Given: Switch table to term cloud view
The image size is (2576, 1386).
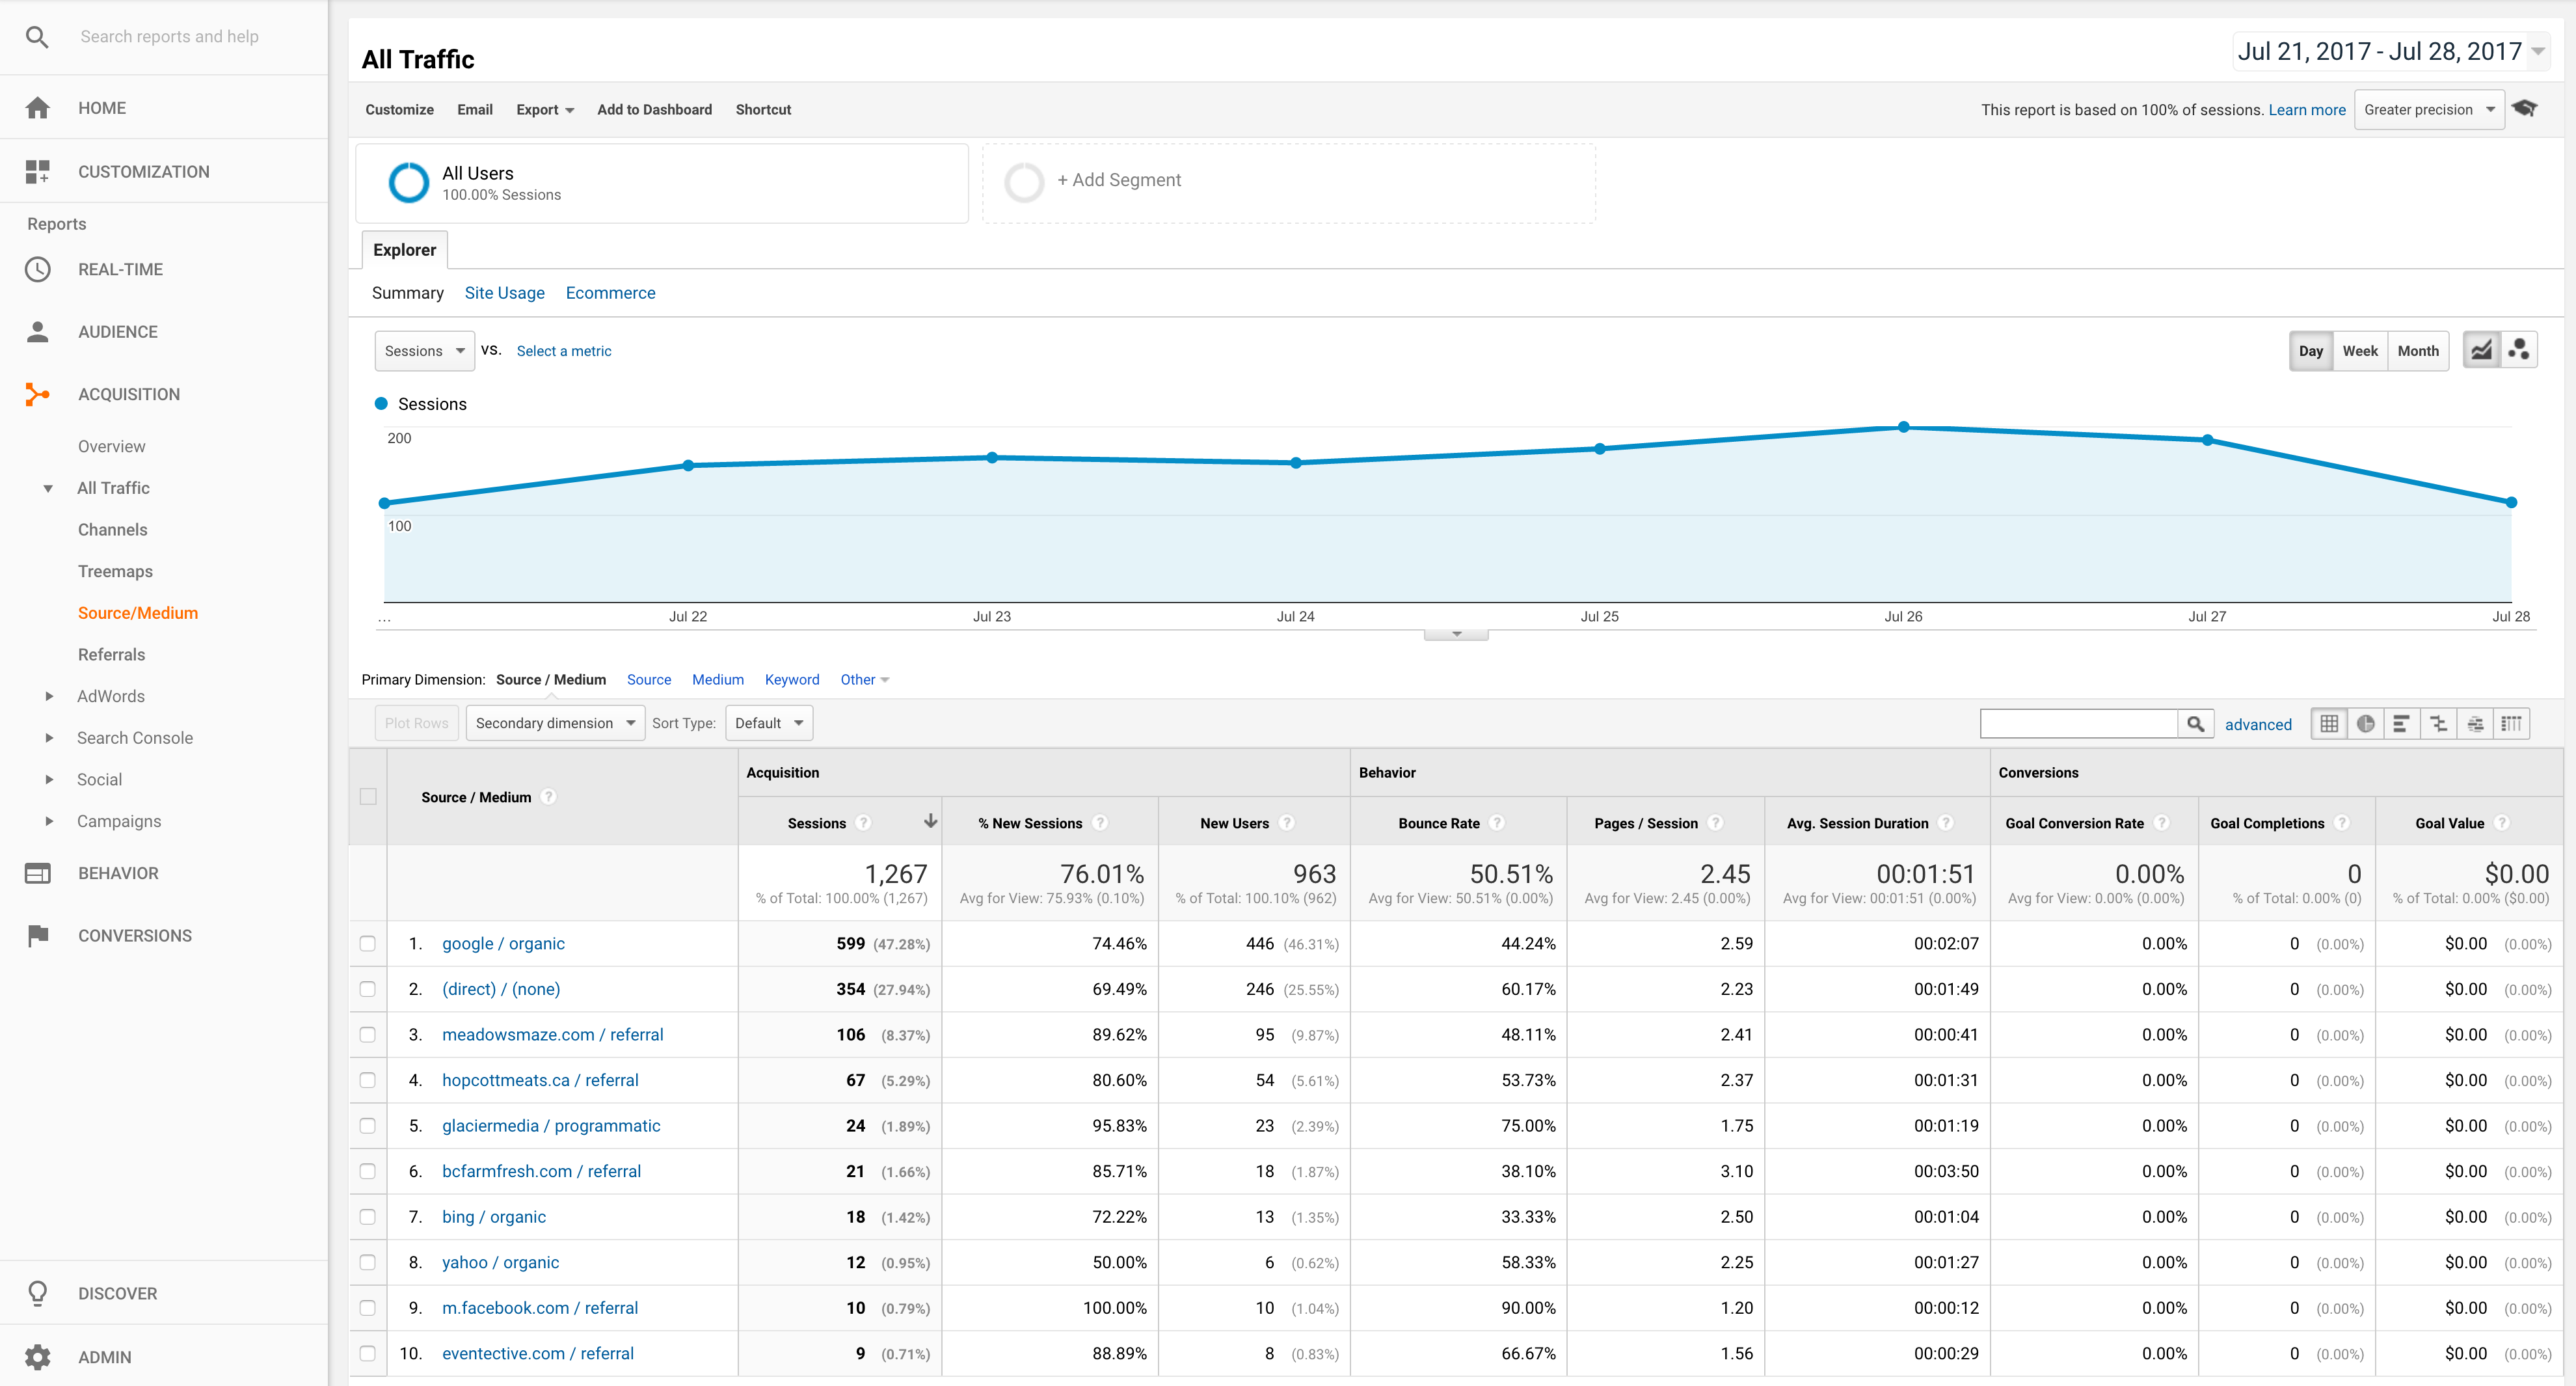Looking at the screenshot, I should (x=2475, y=724).
